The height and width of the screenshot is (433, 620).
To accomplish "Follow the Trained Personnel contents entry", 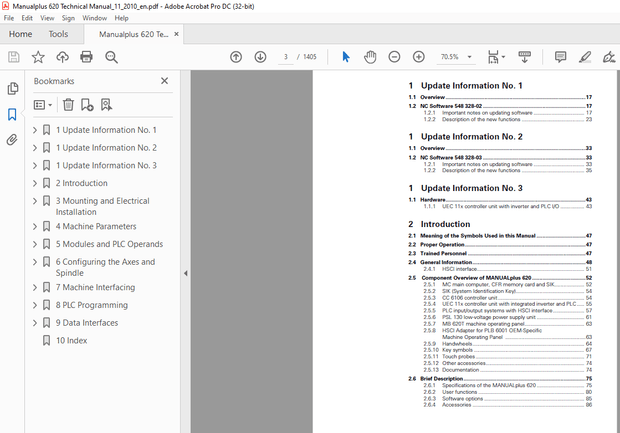I will pyautogui.click(x=500, y=253).
